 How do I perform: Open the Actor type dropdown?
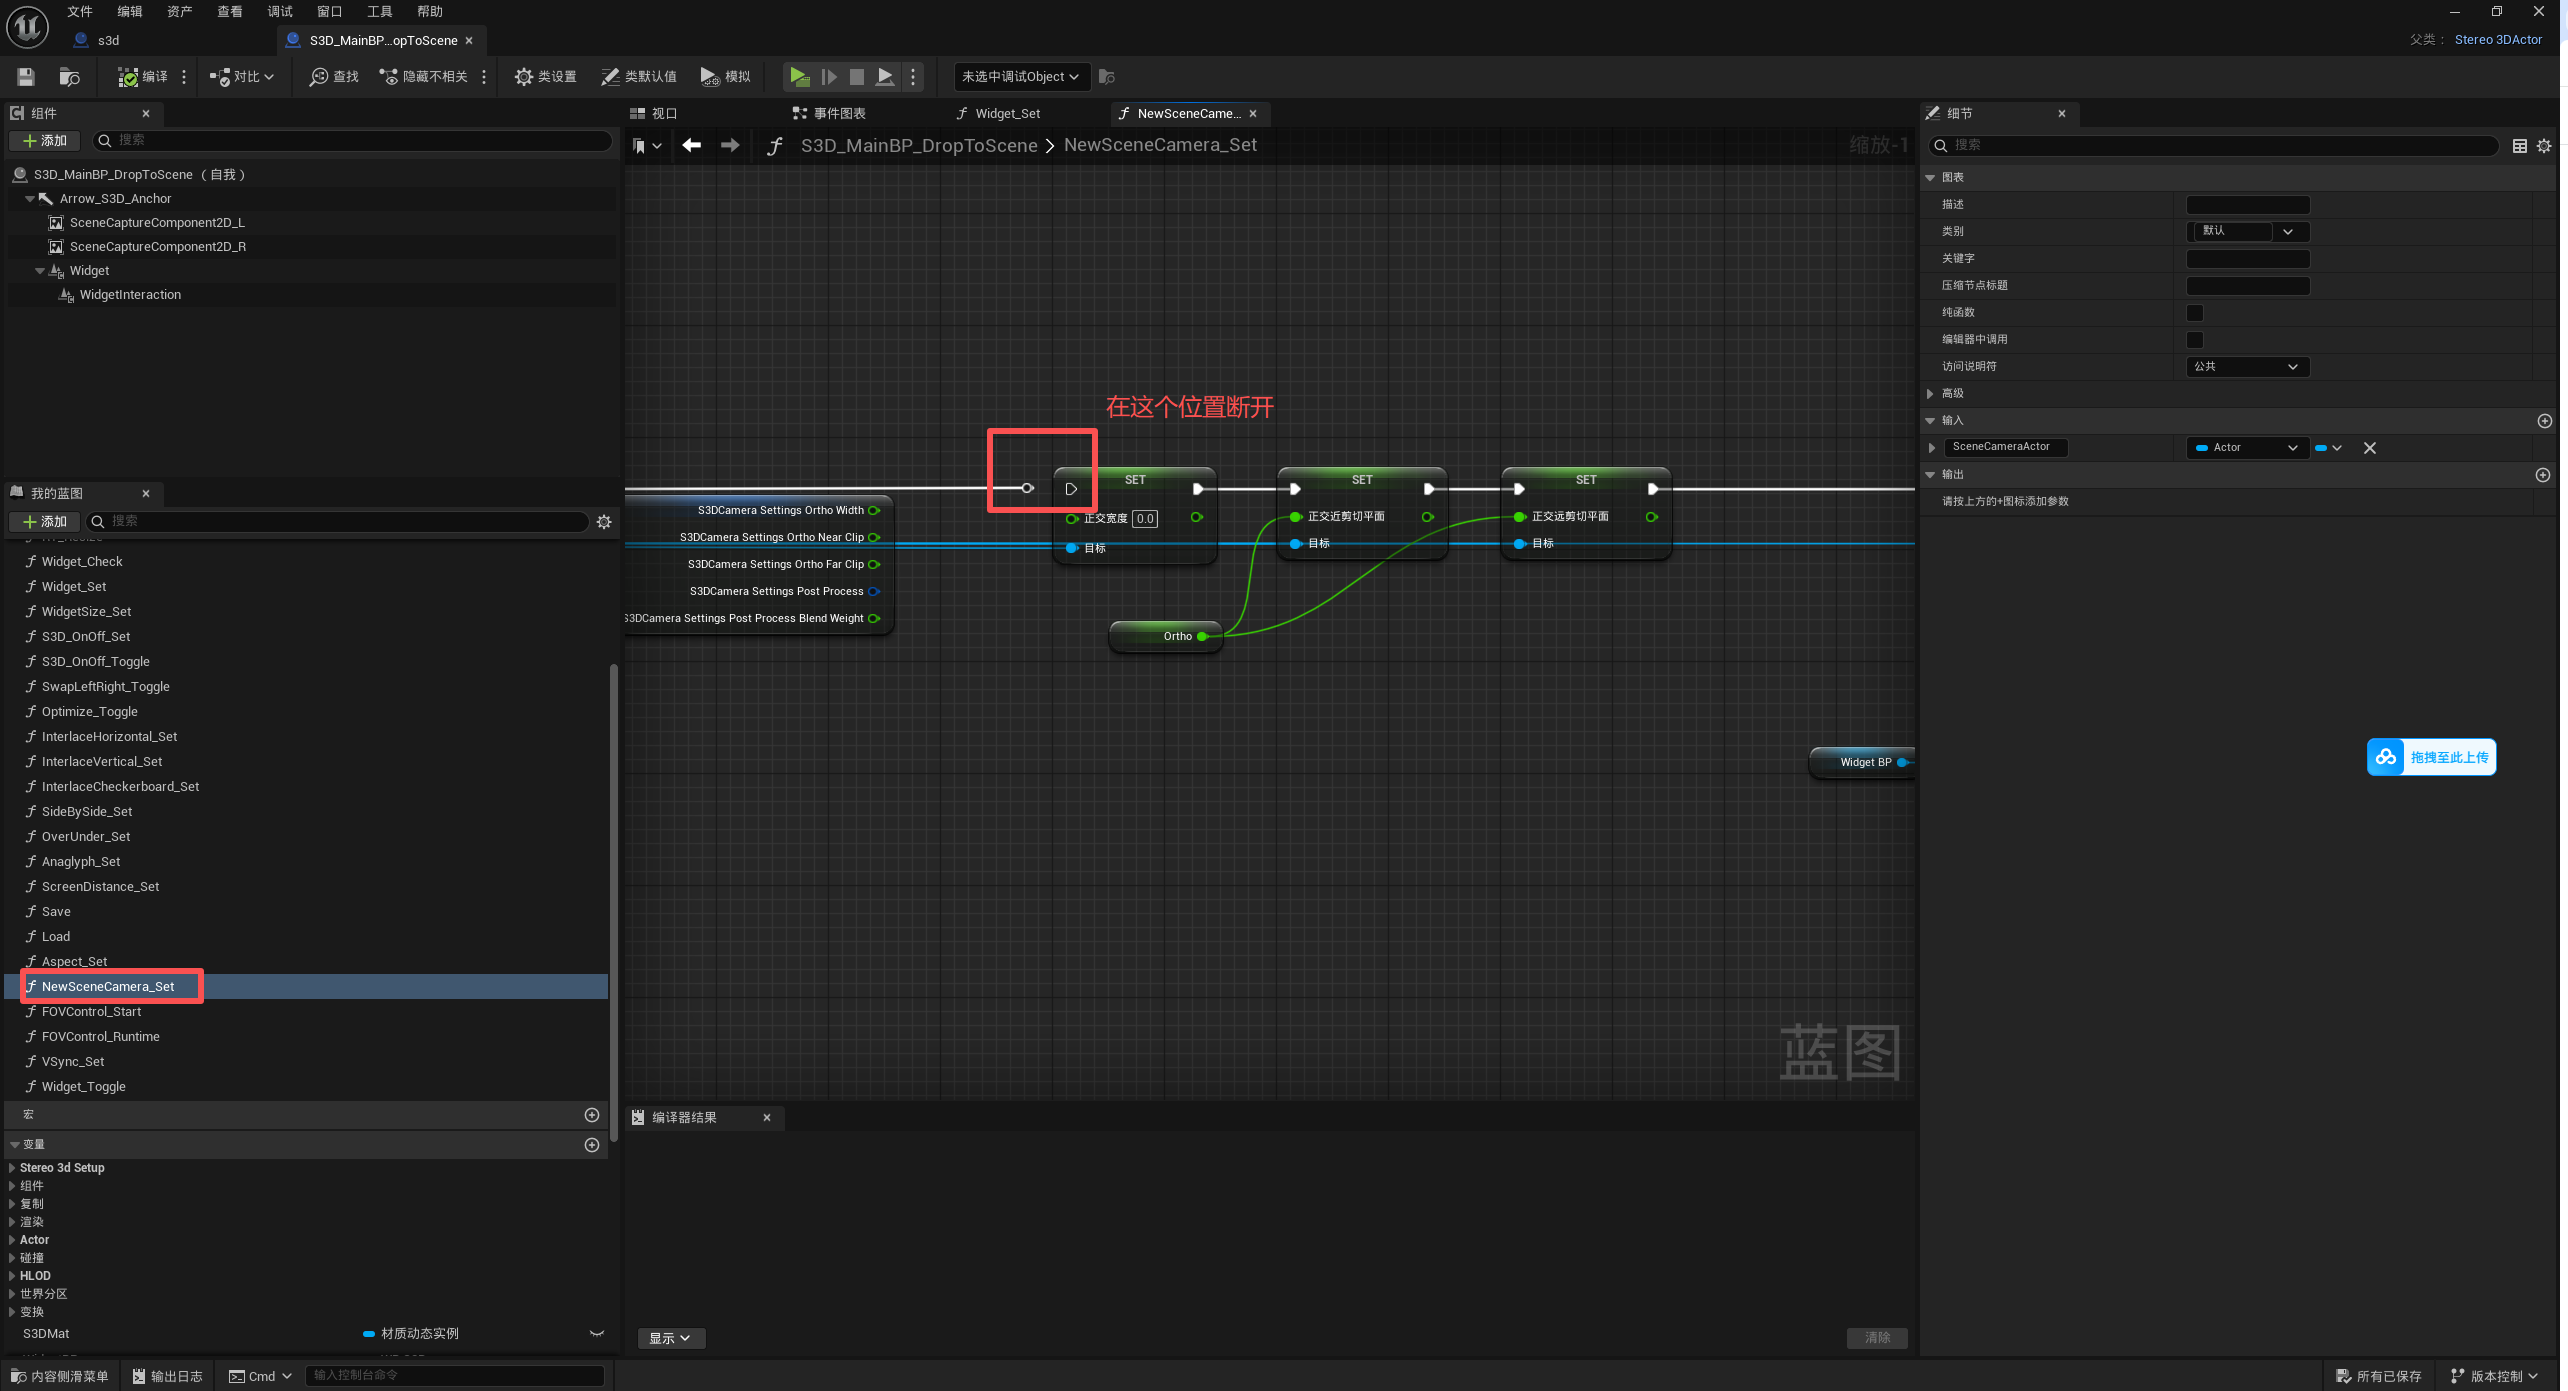(2247, 448)
